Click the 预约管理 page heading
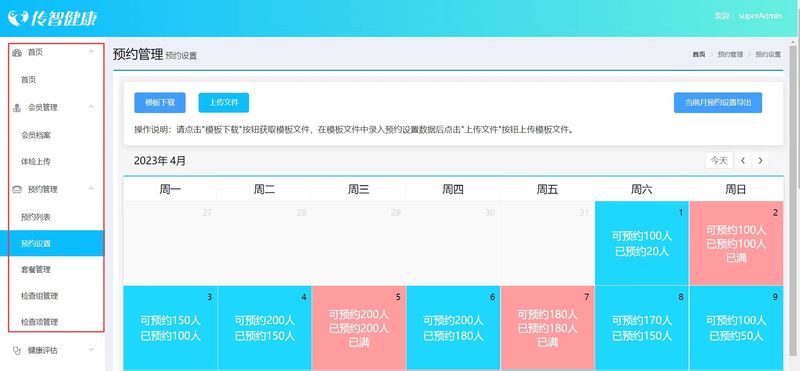The width and height of the screenshot is (800, 371). 138,54
